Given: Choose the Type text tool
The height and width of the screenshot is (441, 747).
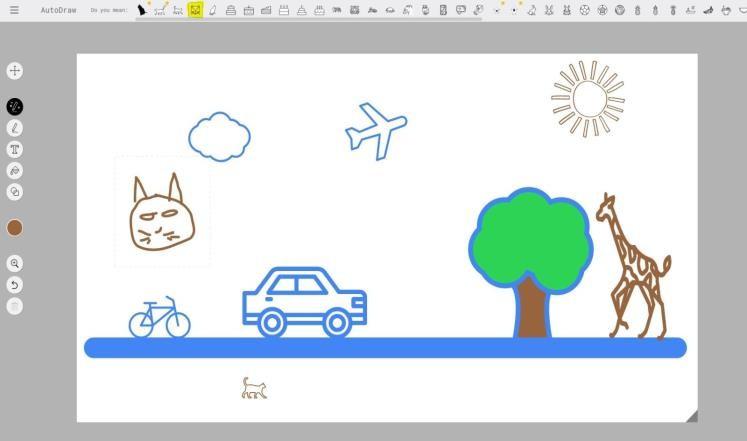Looking at the screenshot, I should pyautogui.click(x=15, y=150).
